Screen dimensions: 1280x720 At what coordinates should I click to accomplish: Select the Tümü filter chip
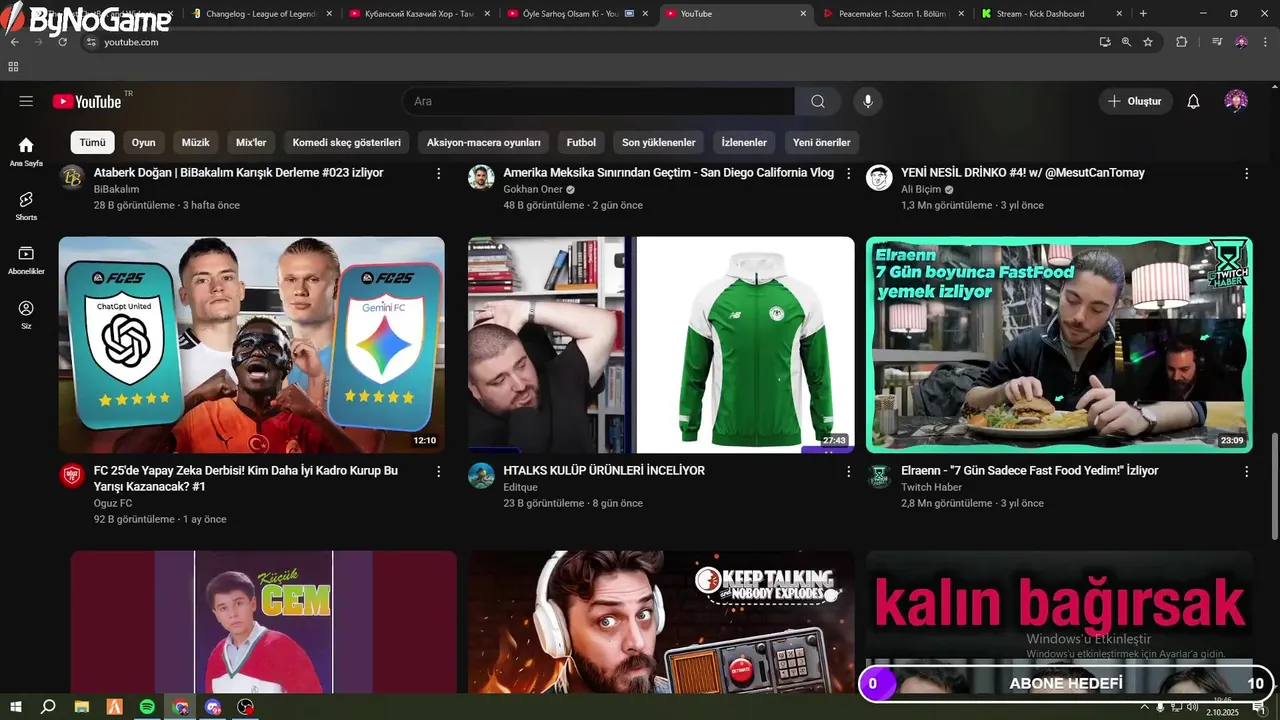92,142
